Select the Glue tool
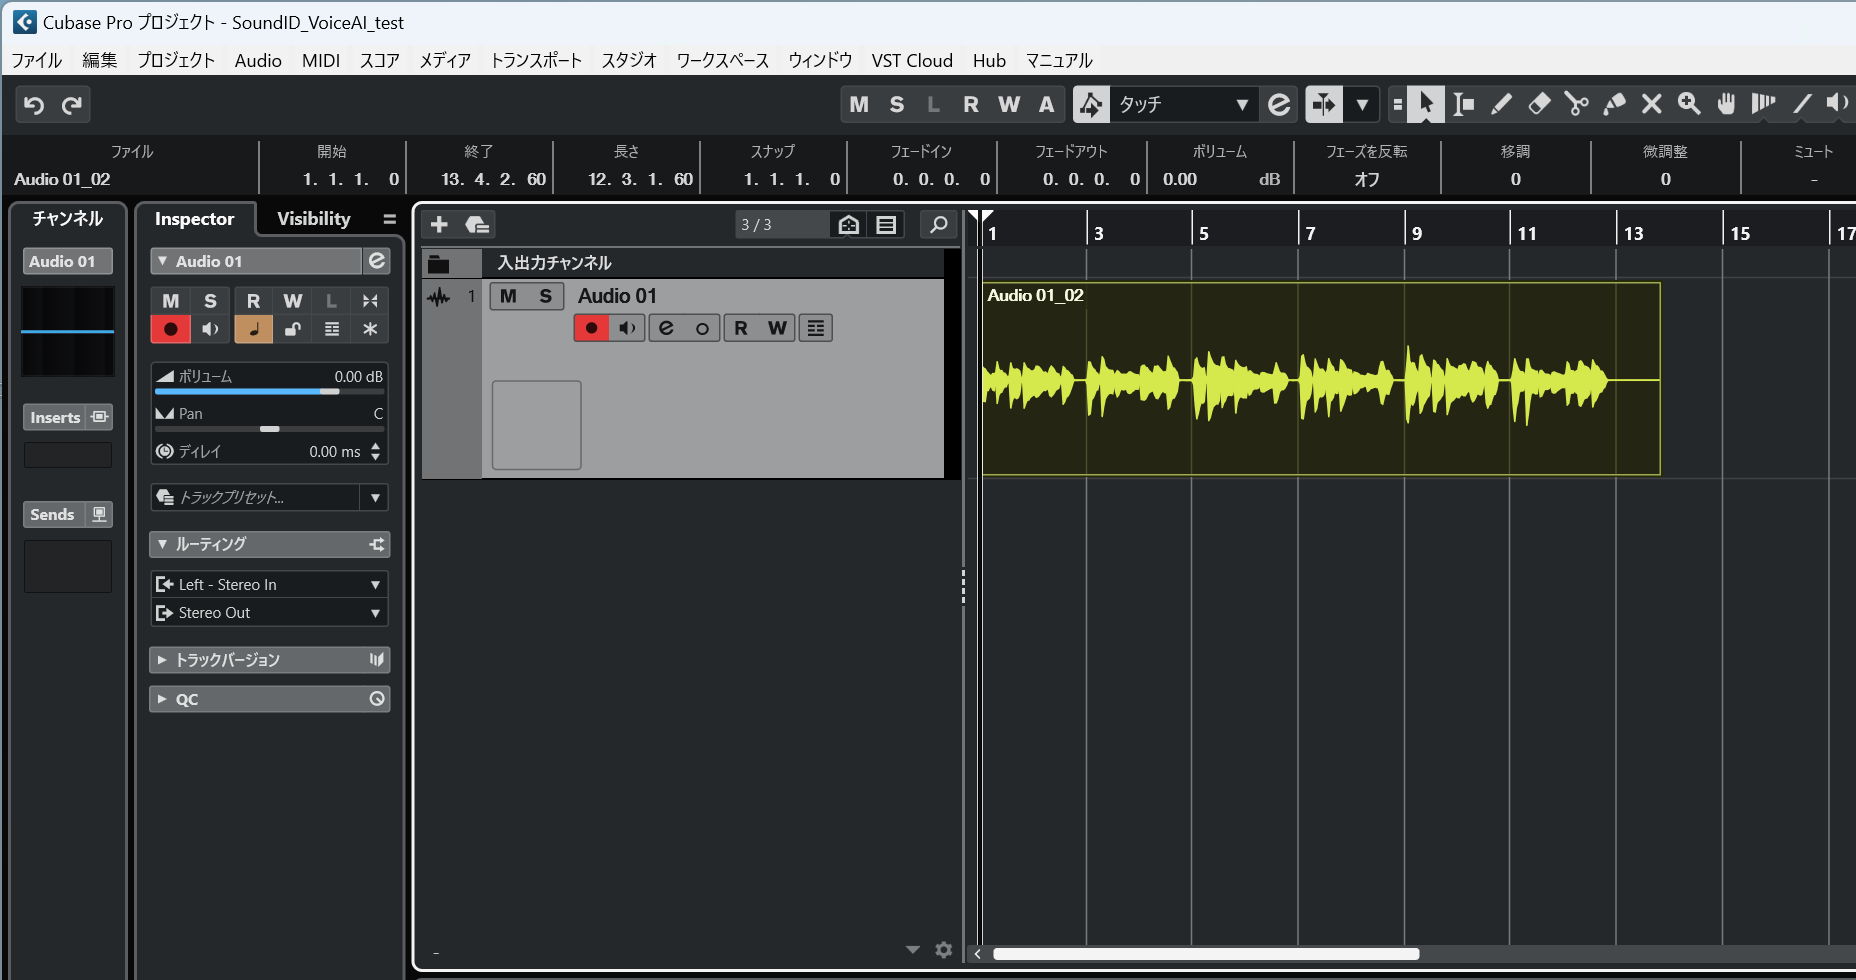Image resolution: width=1856 pixels, height=980 pixels. (x=1614, y=104)
